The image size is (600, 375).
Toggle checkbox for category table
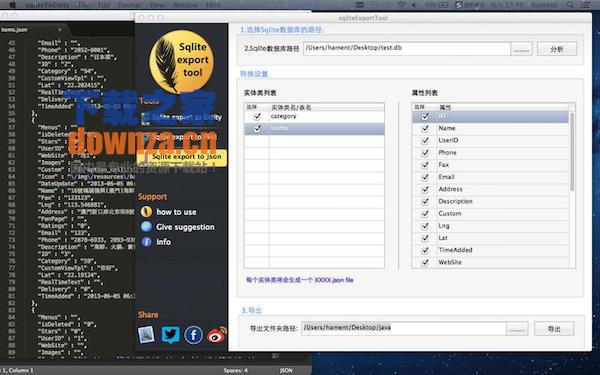click(257, 116)
